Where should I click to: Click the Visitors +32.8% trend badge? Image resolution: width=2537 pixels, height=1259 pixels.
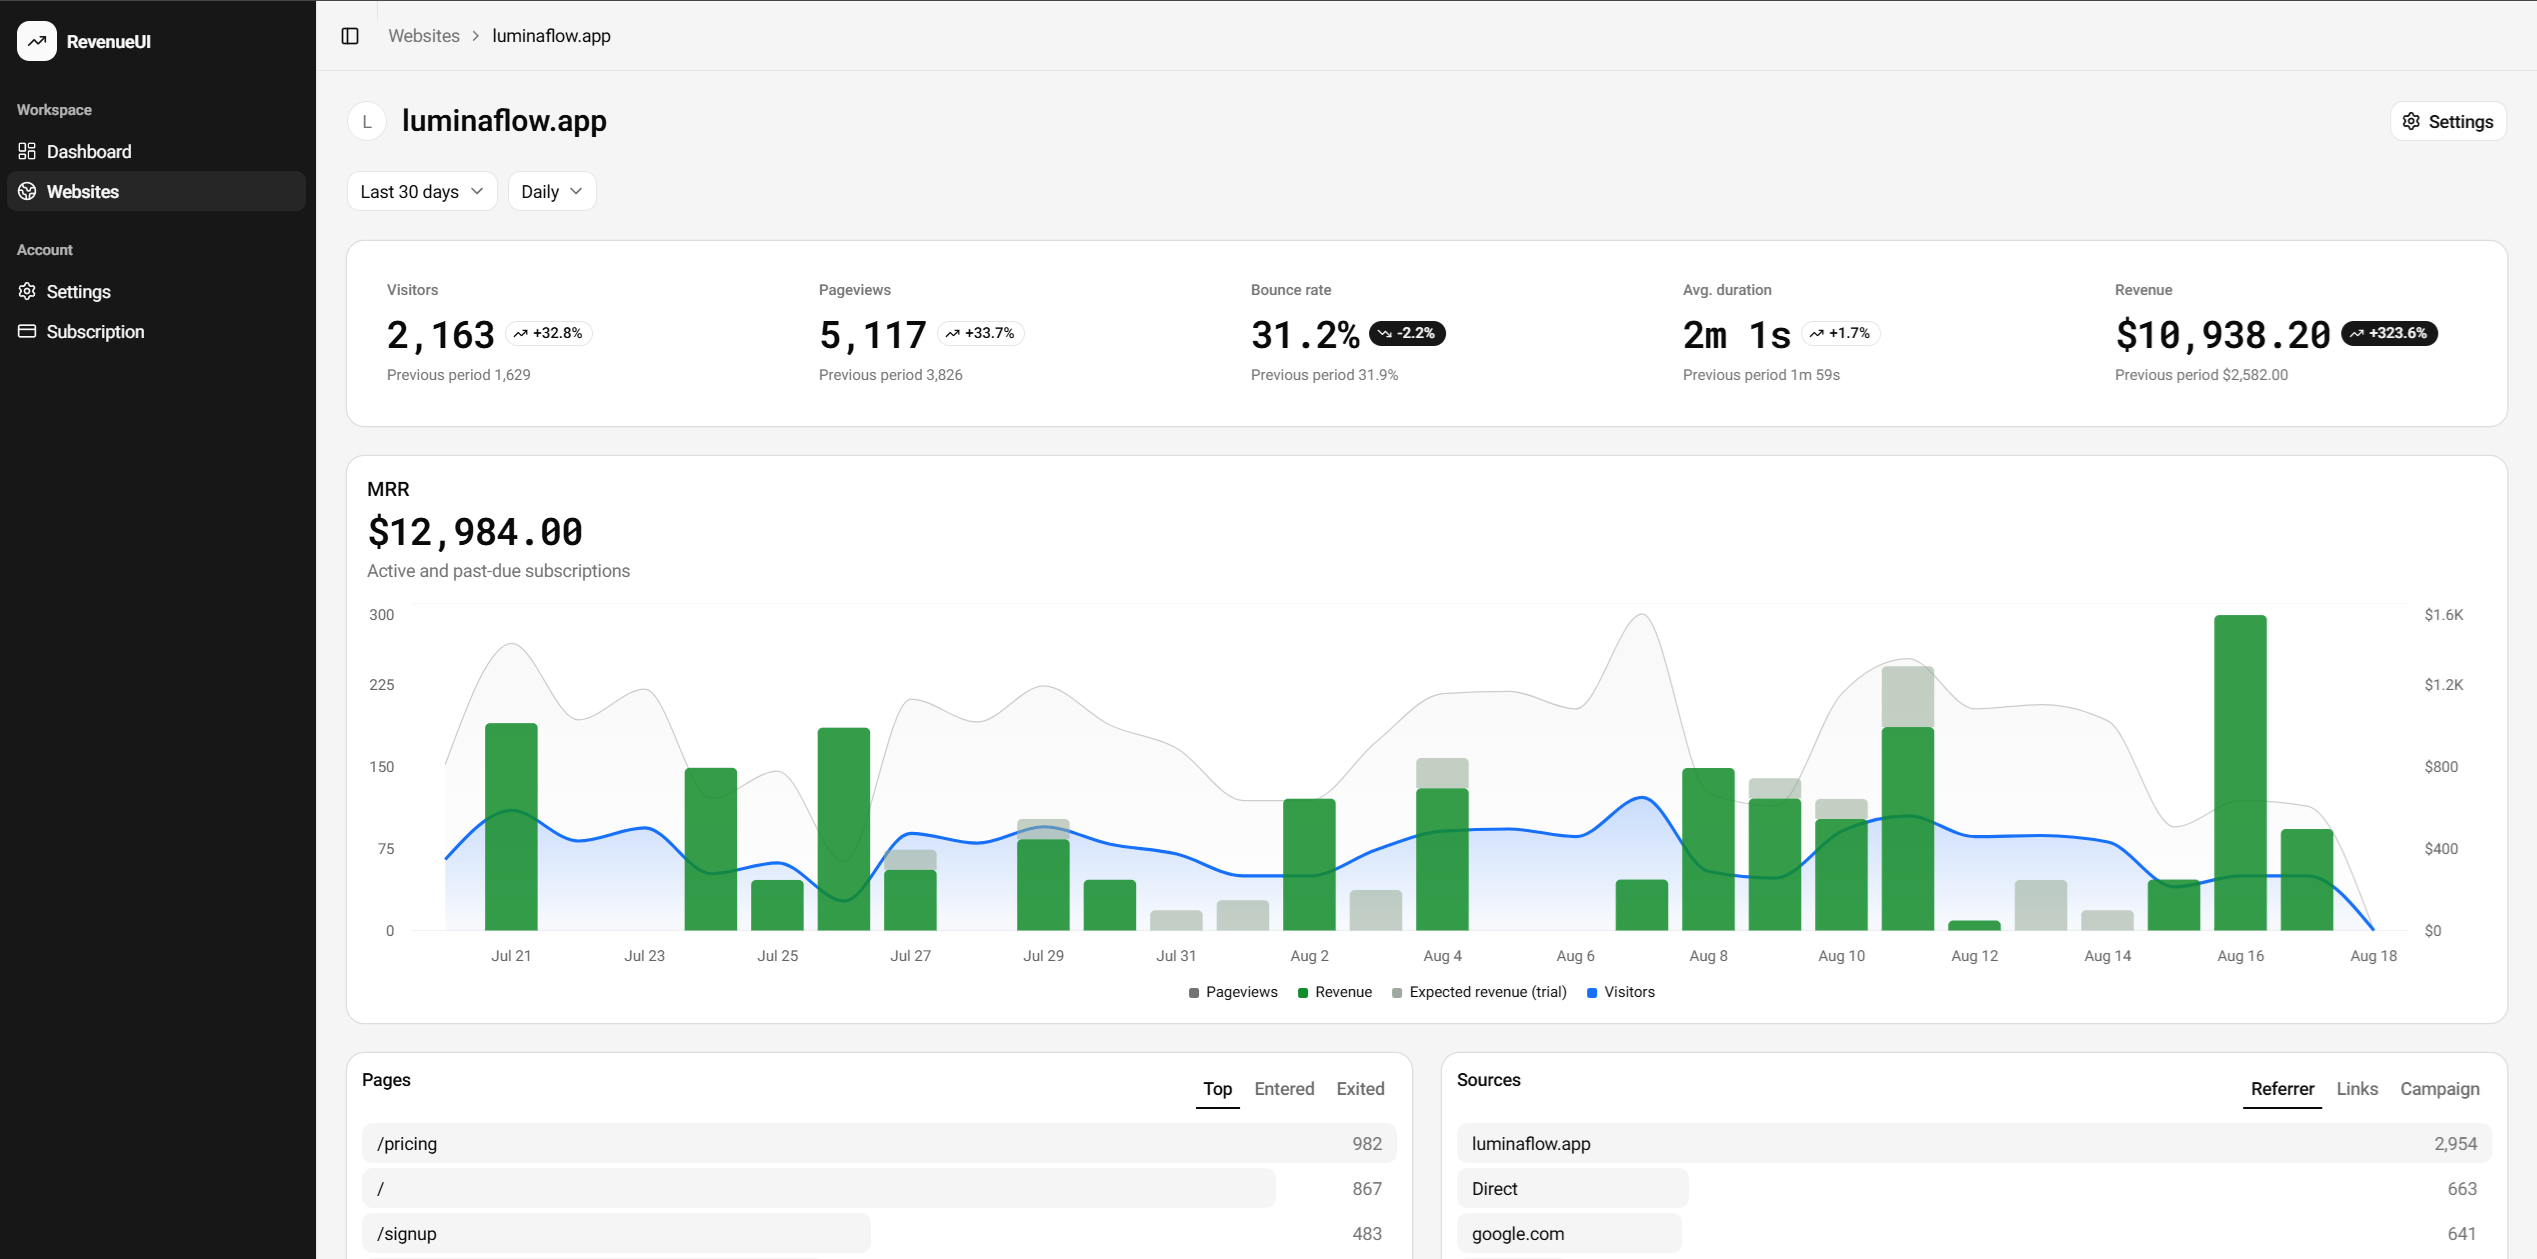click(x=548, y=333)
